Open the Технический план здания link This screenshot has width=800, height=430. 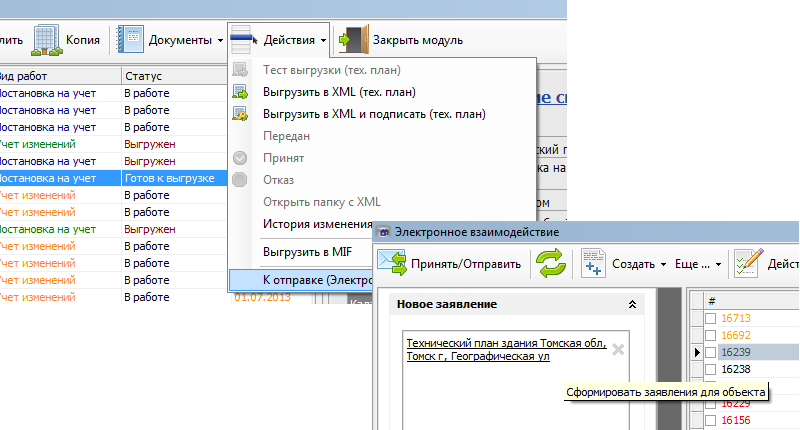click(506, 349)
